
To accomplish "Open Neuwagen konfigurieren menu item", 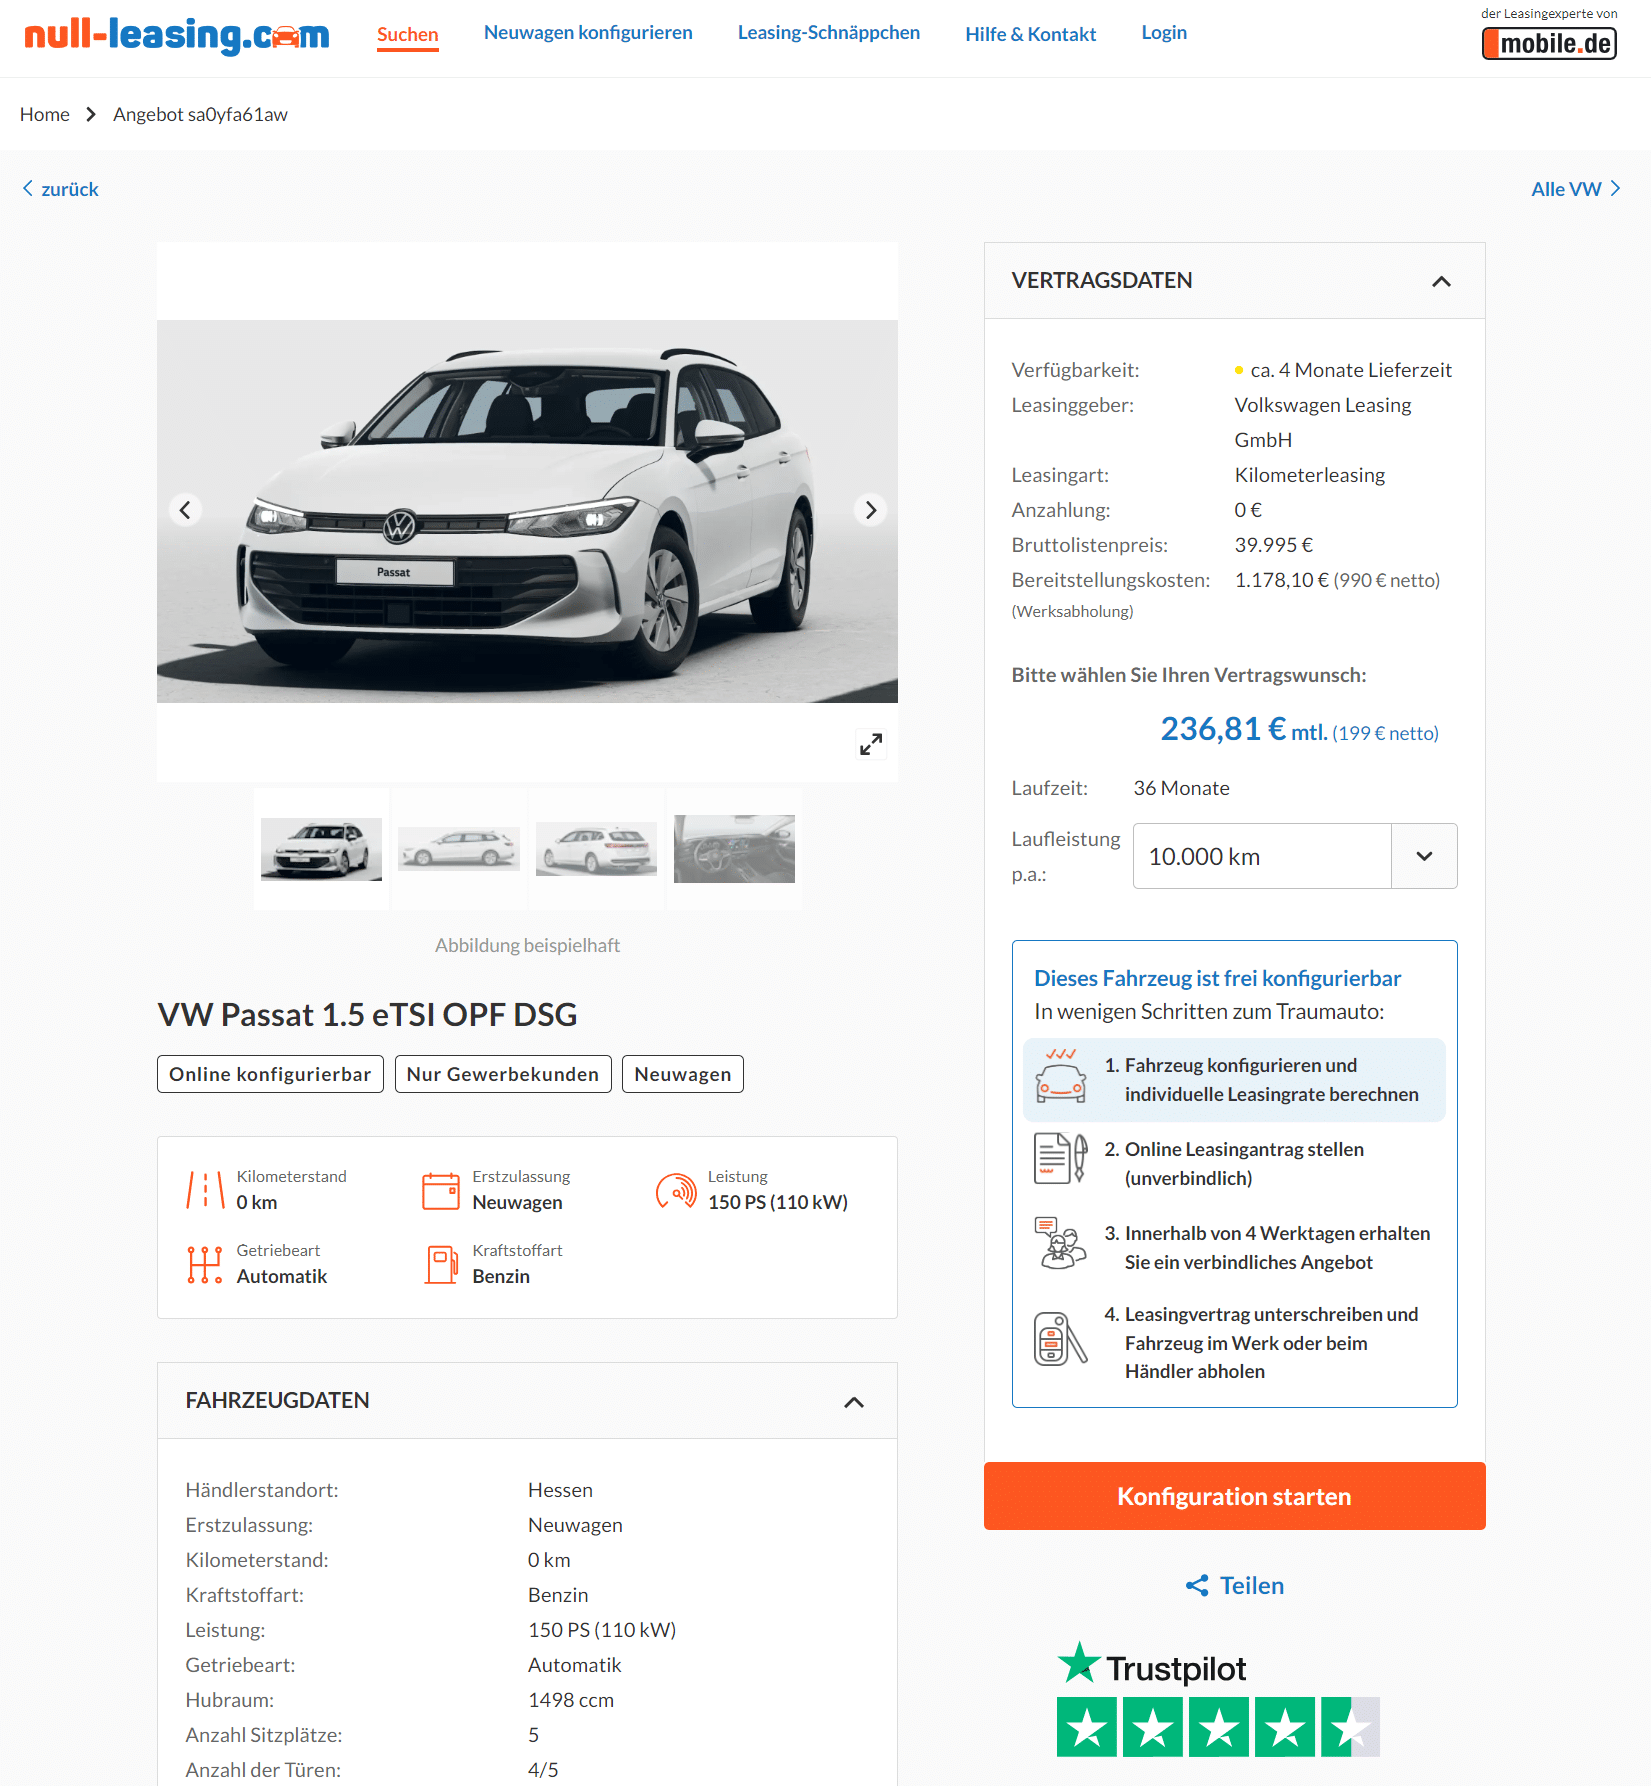I will click(588, 32).
